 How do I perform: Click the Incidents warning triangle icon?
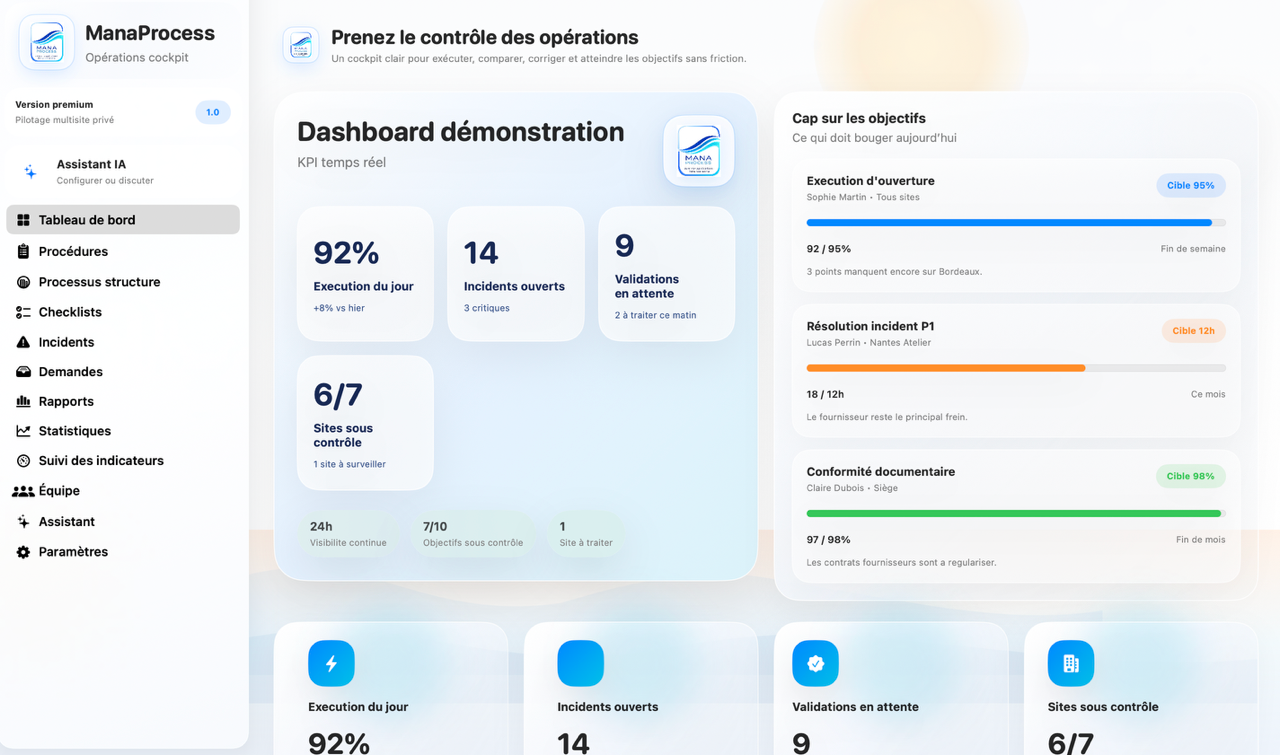click(23, 342)
